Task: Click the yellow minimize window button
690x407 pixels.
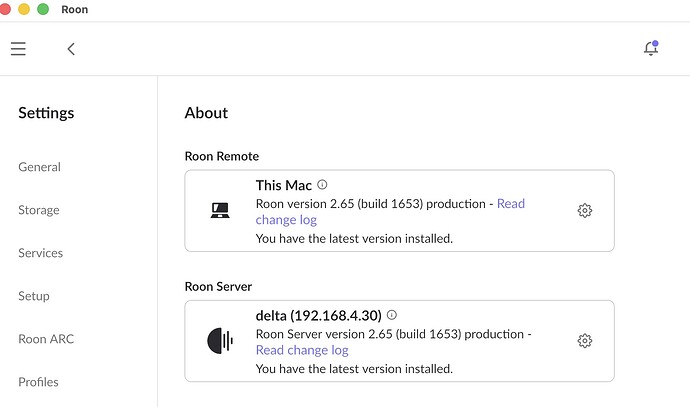Action: point(24,9)
